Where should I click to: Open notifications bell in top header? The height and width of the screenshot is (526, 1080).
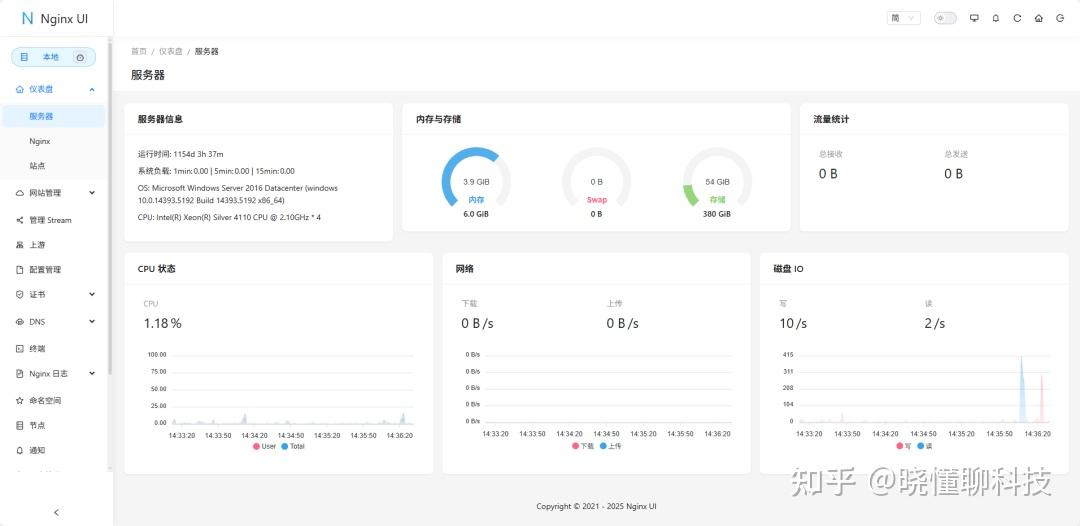(995, 19)
